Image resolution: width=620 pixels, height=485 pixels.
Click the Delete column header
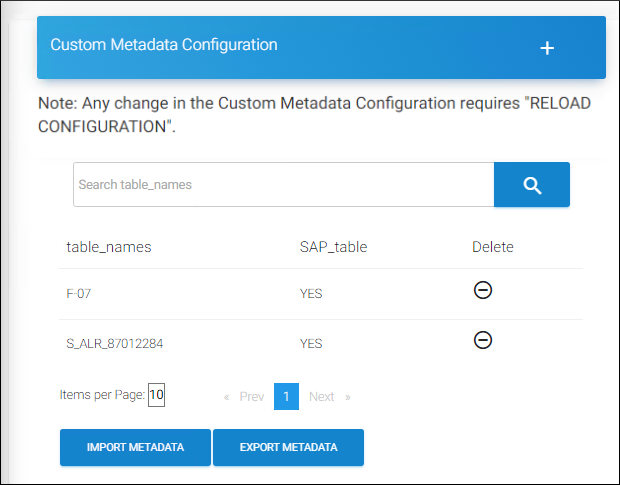click(x=492, y=247)
